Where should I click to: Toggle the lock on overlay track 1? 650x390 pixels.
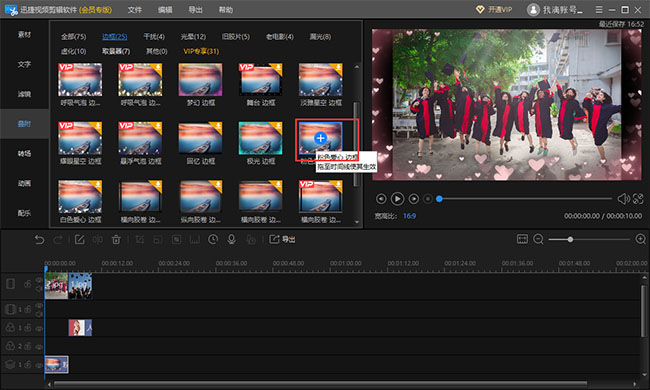[27, 365]
